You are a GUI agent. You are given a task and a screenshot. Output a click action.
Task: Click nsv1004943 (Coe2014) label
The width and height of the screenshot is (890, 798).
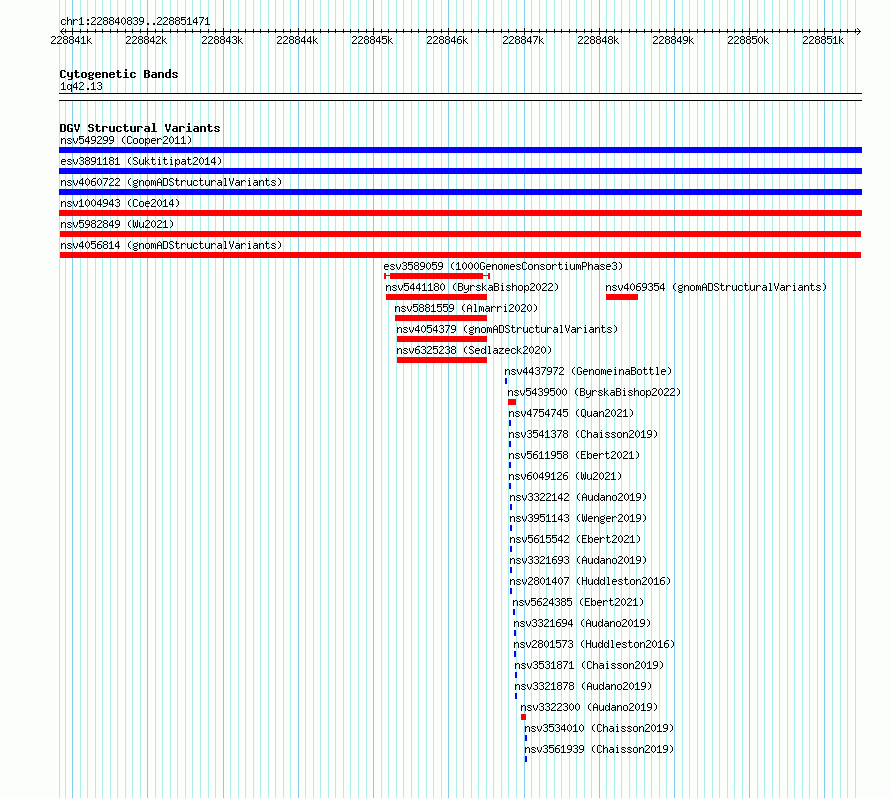(x=120, y=203)
